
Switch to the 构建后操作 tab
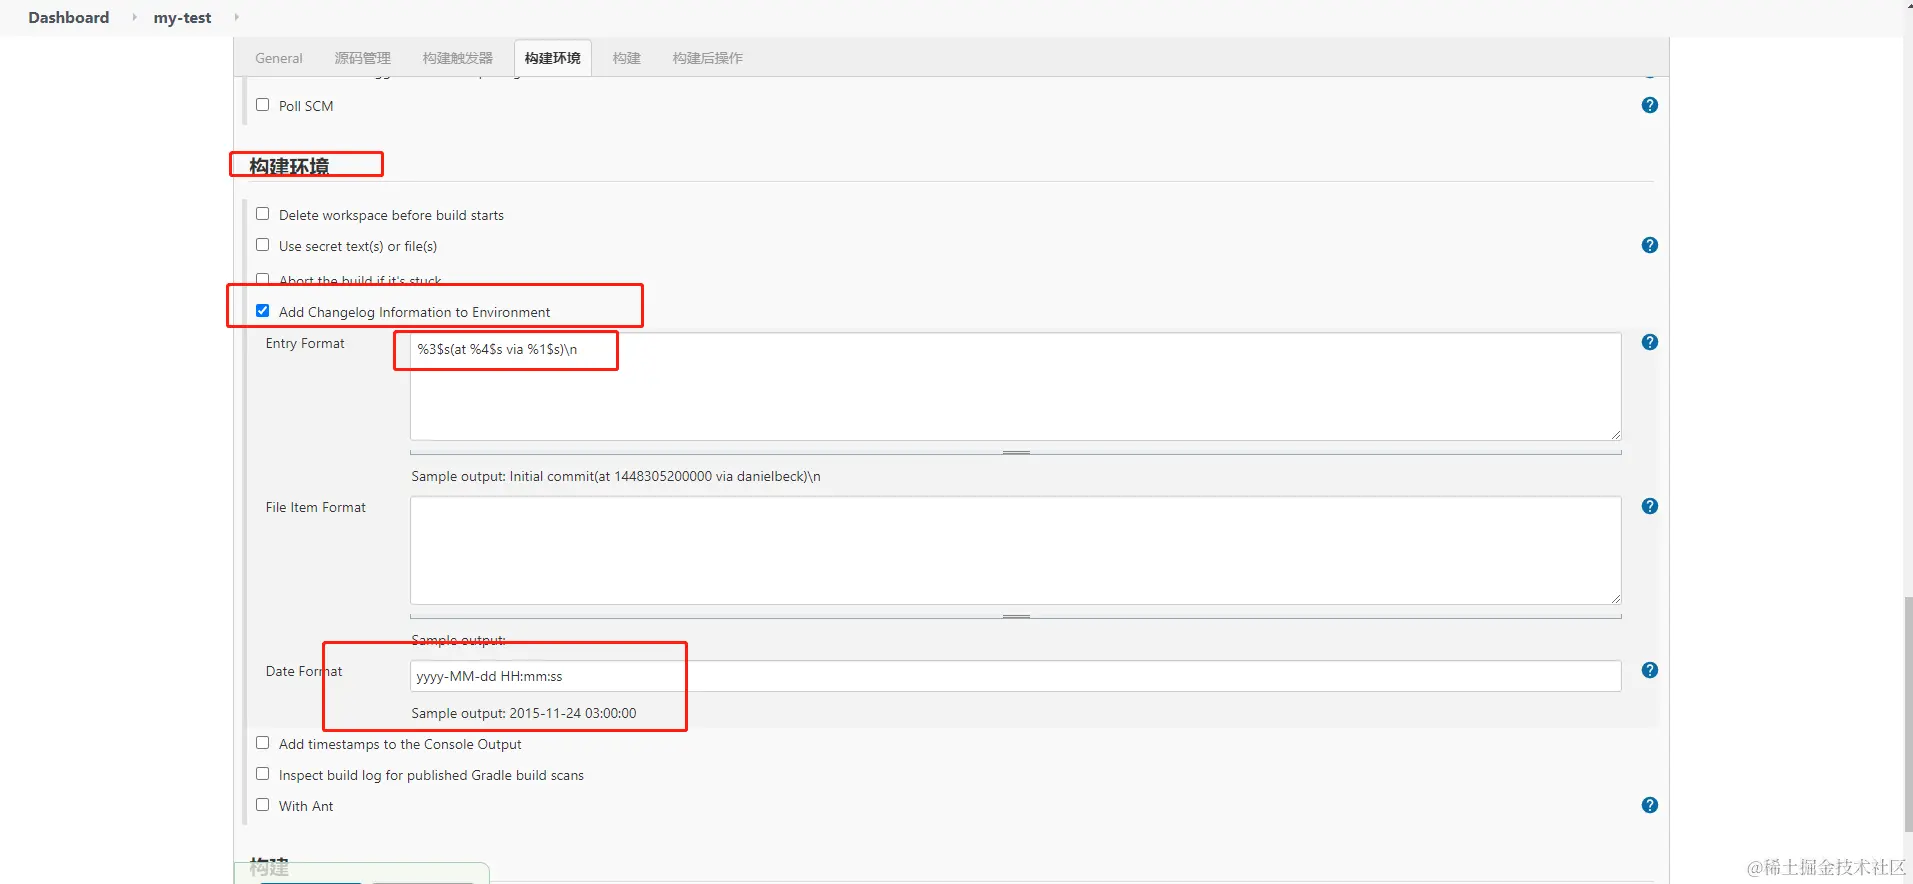(x=707, y=58)
